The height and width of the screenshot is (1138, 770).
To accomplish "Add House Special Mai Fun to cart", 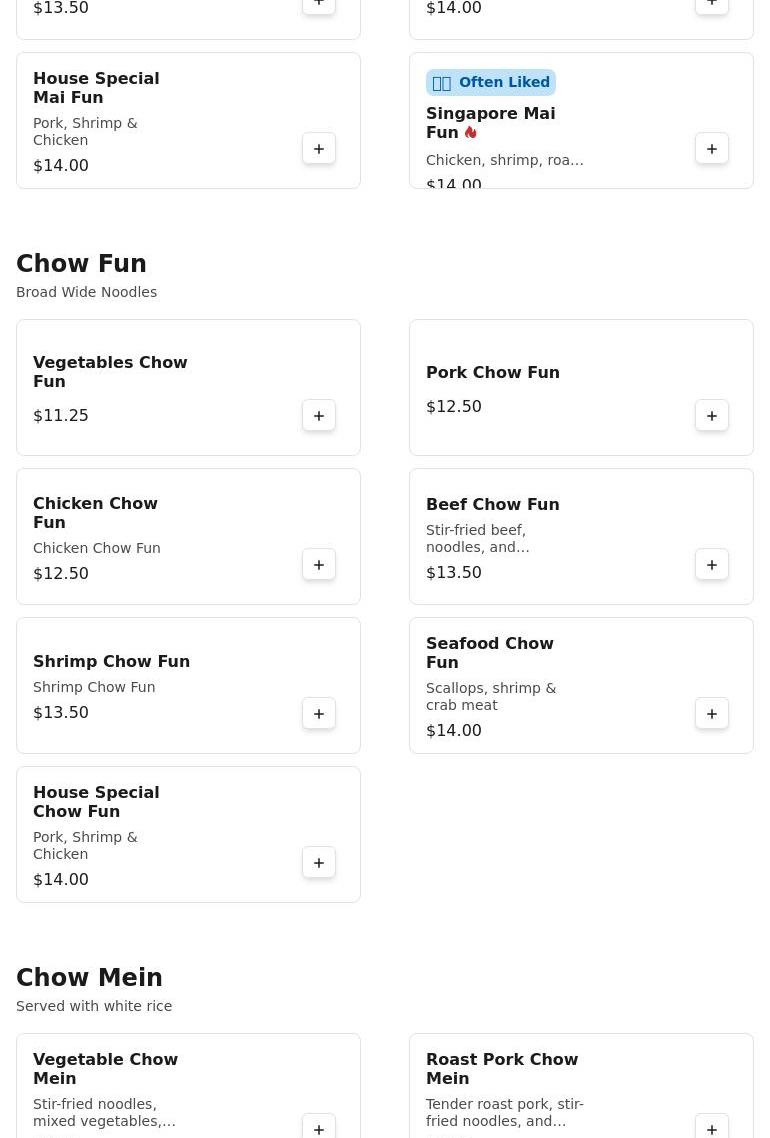I will click(319, 149).
